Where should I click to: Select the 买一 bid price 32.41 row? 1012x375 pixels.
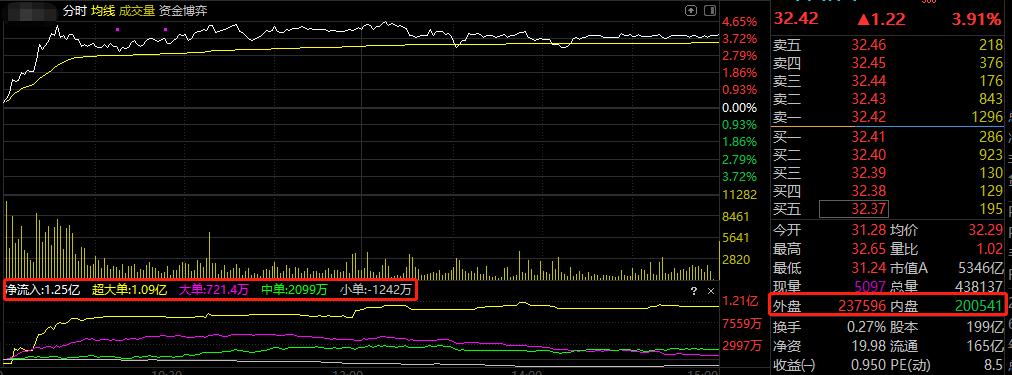(888, 137)
